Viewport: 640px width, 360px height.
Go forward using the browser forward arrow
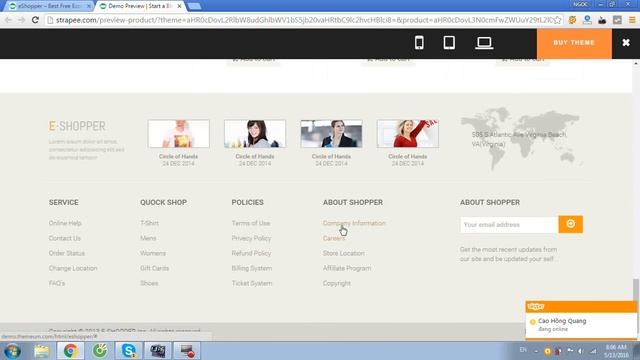22,20
